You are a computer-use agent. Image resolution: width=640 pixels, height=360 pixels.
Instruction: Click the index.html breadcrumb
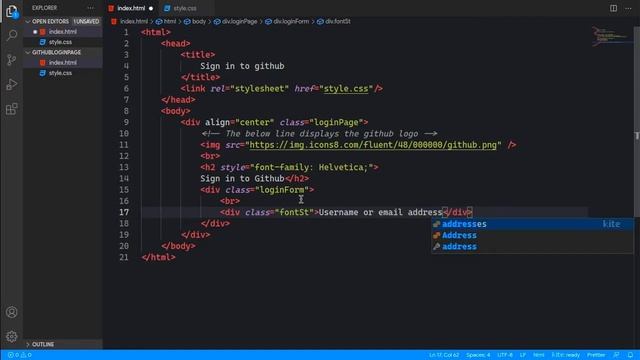coord(133,21)
